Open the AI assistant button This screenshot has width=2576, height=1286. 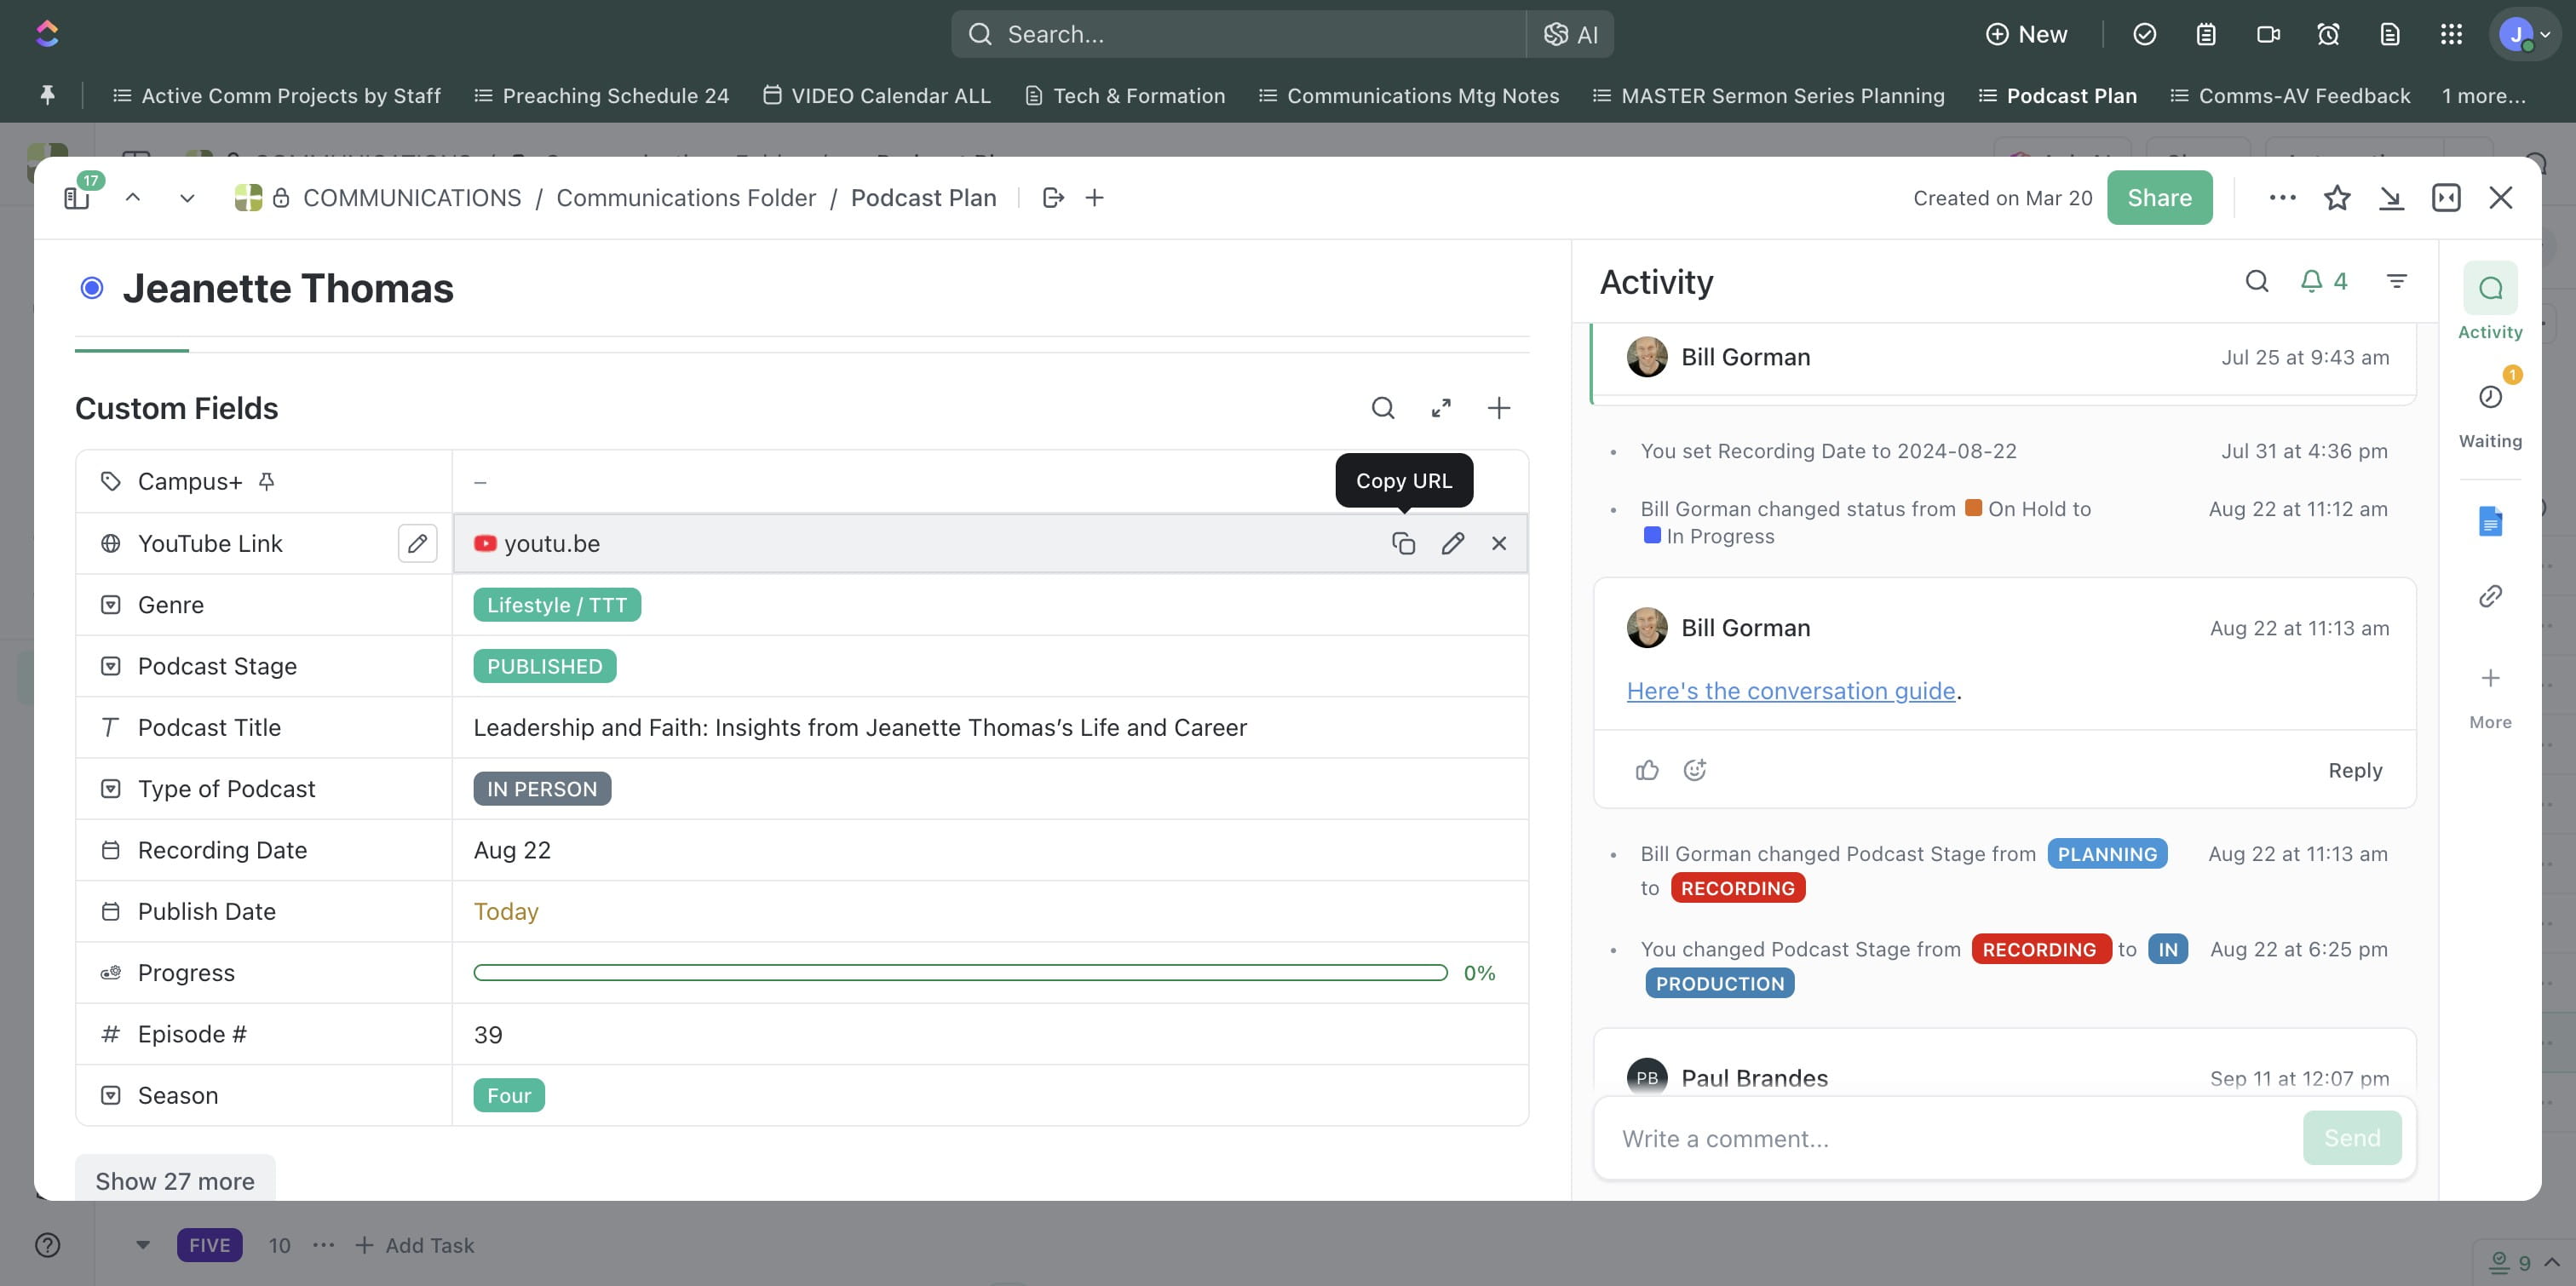coord(1571,34)
